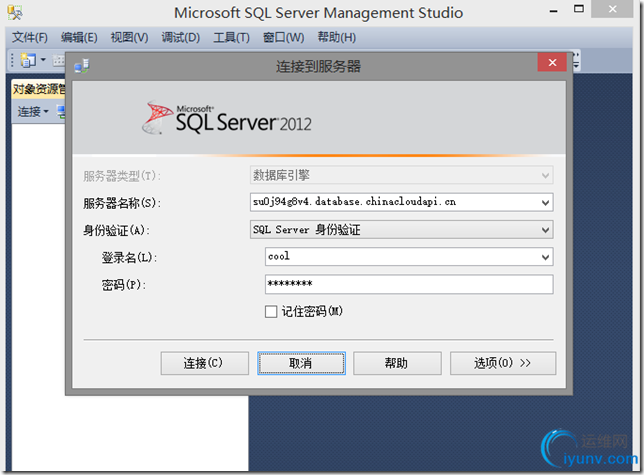Open the 工具(T) menu
The image size is (644, 475).
click(231, 38)
